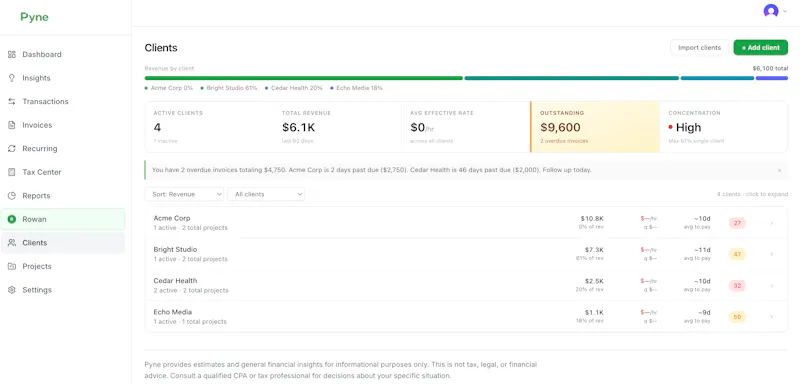Click the $6,100 total label
Image resolution: width=800 pixels, height=384 pixels.
tap(770, 68)
